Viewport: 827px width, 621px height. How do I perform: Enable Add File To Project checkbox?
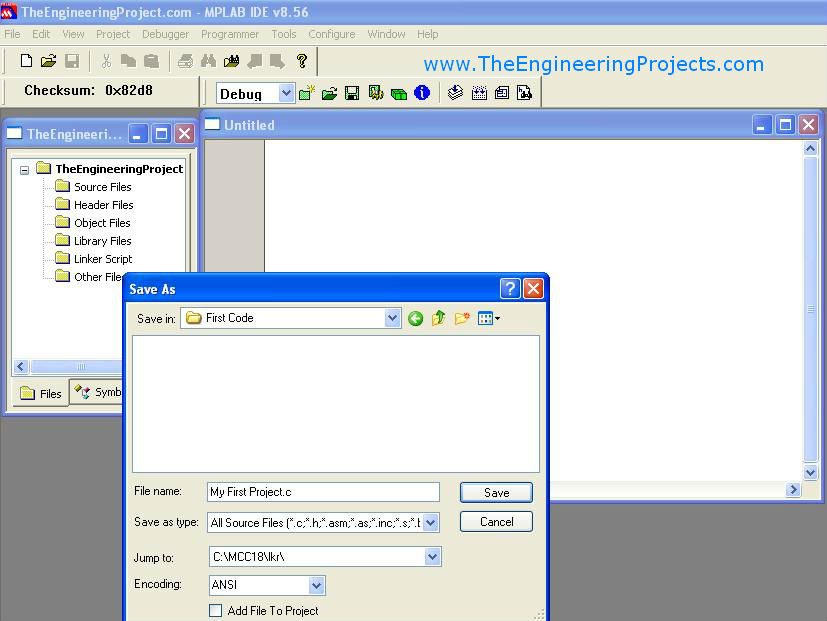215,610
